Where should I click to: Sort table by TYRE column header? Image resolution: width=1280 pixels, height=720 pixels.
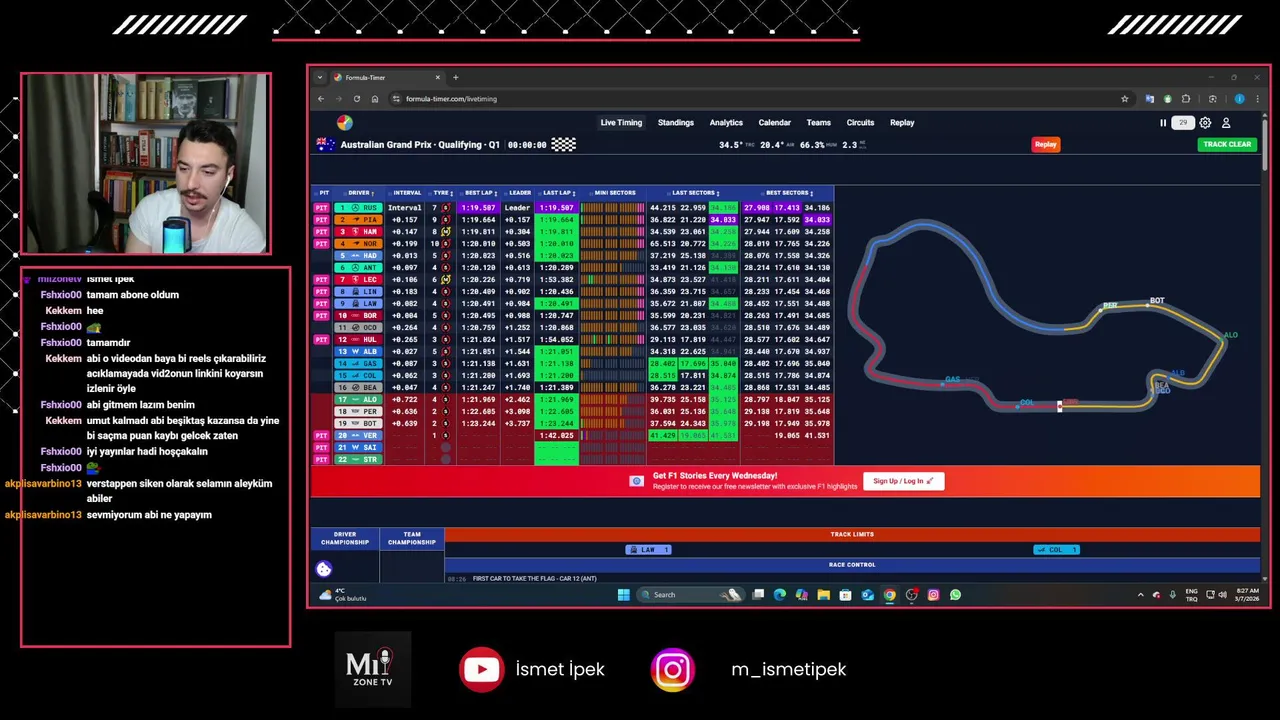tap(442, 193)
